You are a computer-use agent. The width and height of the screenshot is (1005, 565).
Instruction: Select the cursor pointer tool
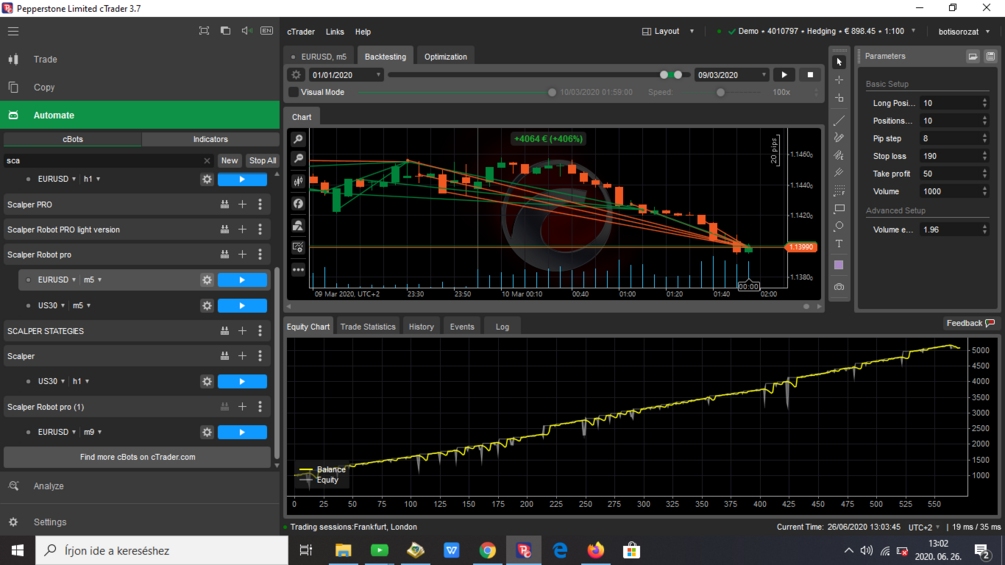pyautogui.click(x=838, y=62)
